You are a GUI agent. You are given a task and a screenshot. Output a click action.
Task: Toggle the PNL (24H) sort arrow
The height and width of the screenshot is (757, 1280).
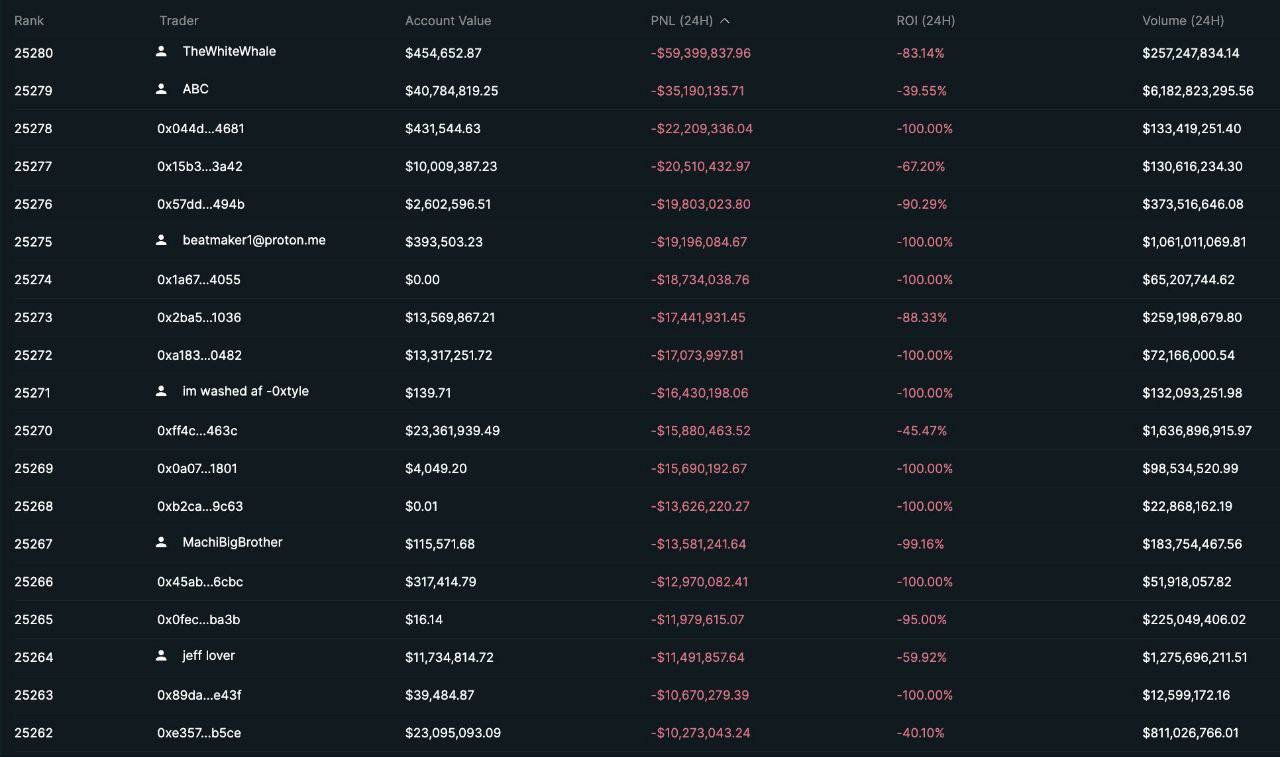tap(725, 21)
